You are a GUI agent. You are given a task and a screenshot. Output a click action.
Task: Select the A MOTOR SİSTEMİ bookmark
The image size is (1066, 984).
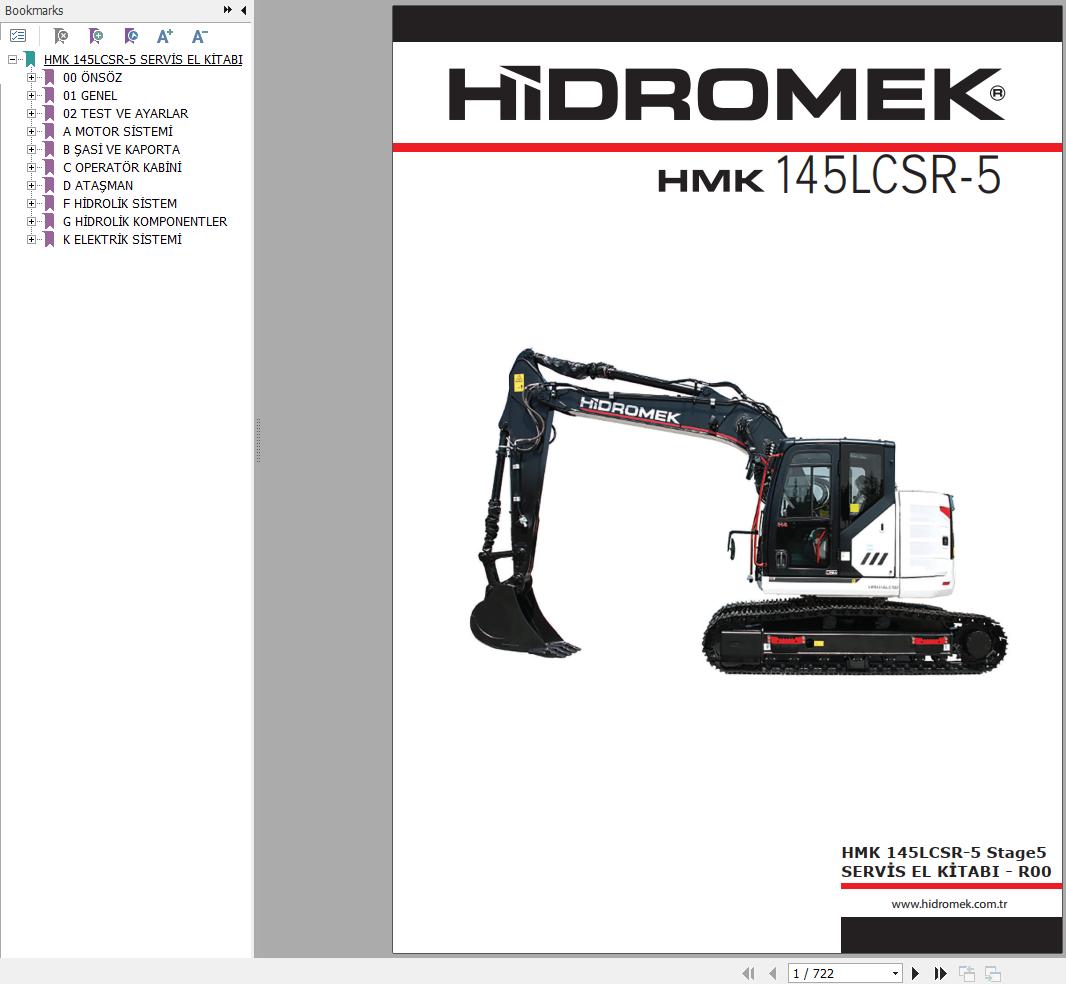pyautogui.click(x=118, y=131)
